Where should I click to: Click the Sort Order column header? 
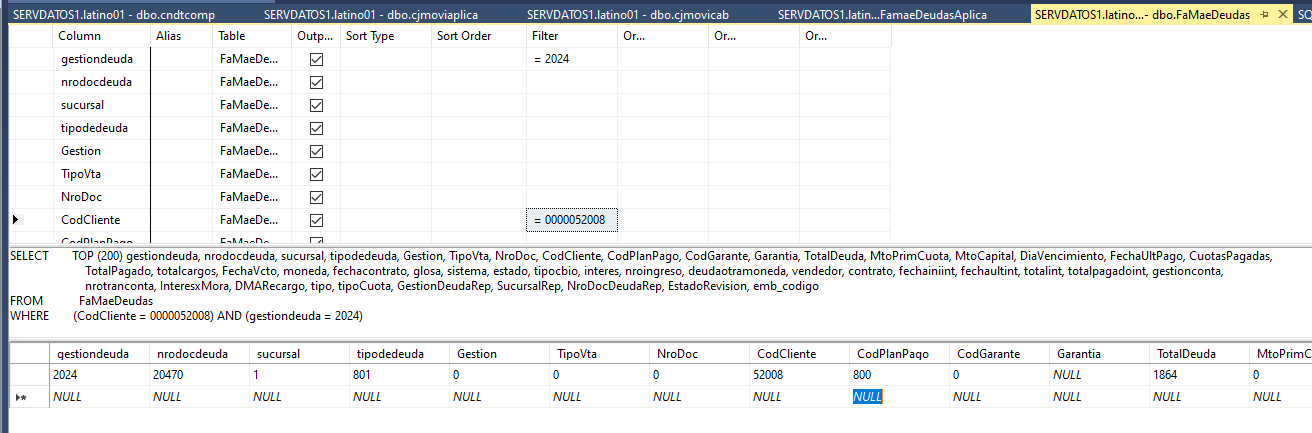(478, 36)
